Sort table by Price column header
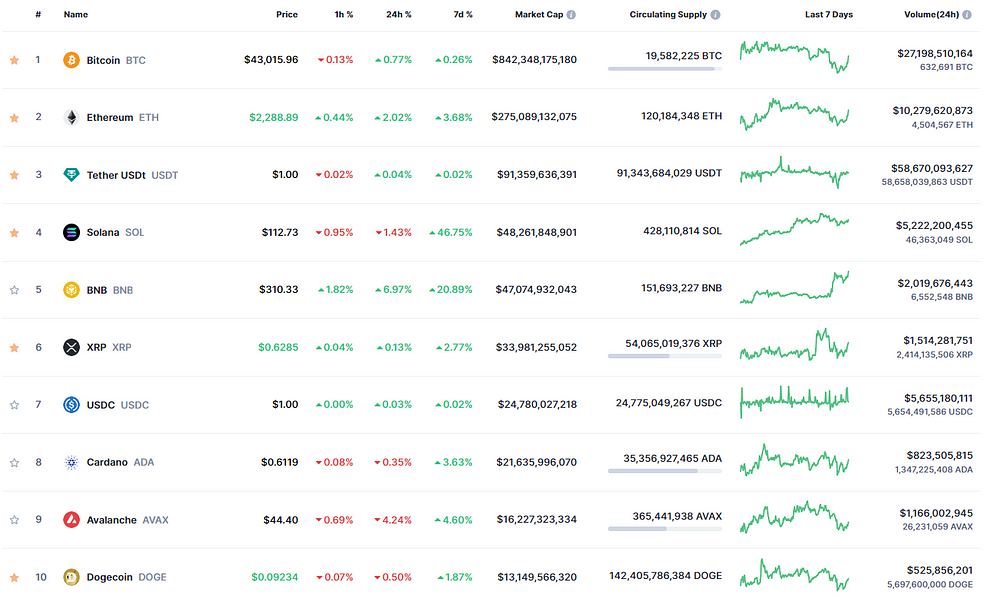1000x601 pixels. tap(287, 14)
